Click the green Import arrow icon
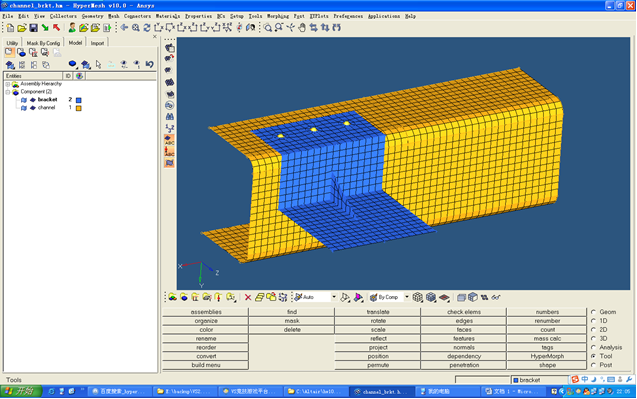The image size is (637, 399). (x=45, y=28)
